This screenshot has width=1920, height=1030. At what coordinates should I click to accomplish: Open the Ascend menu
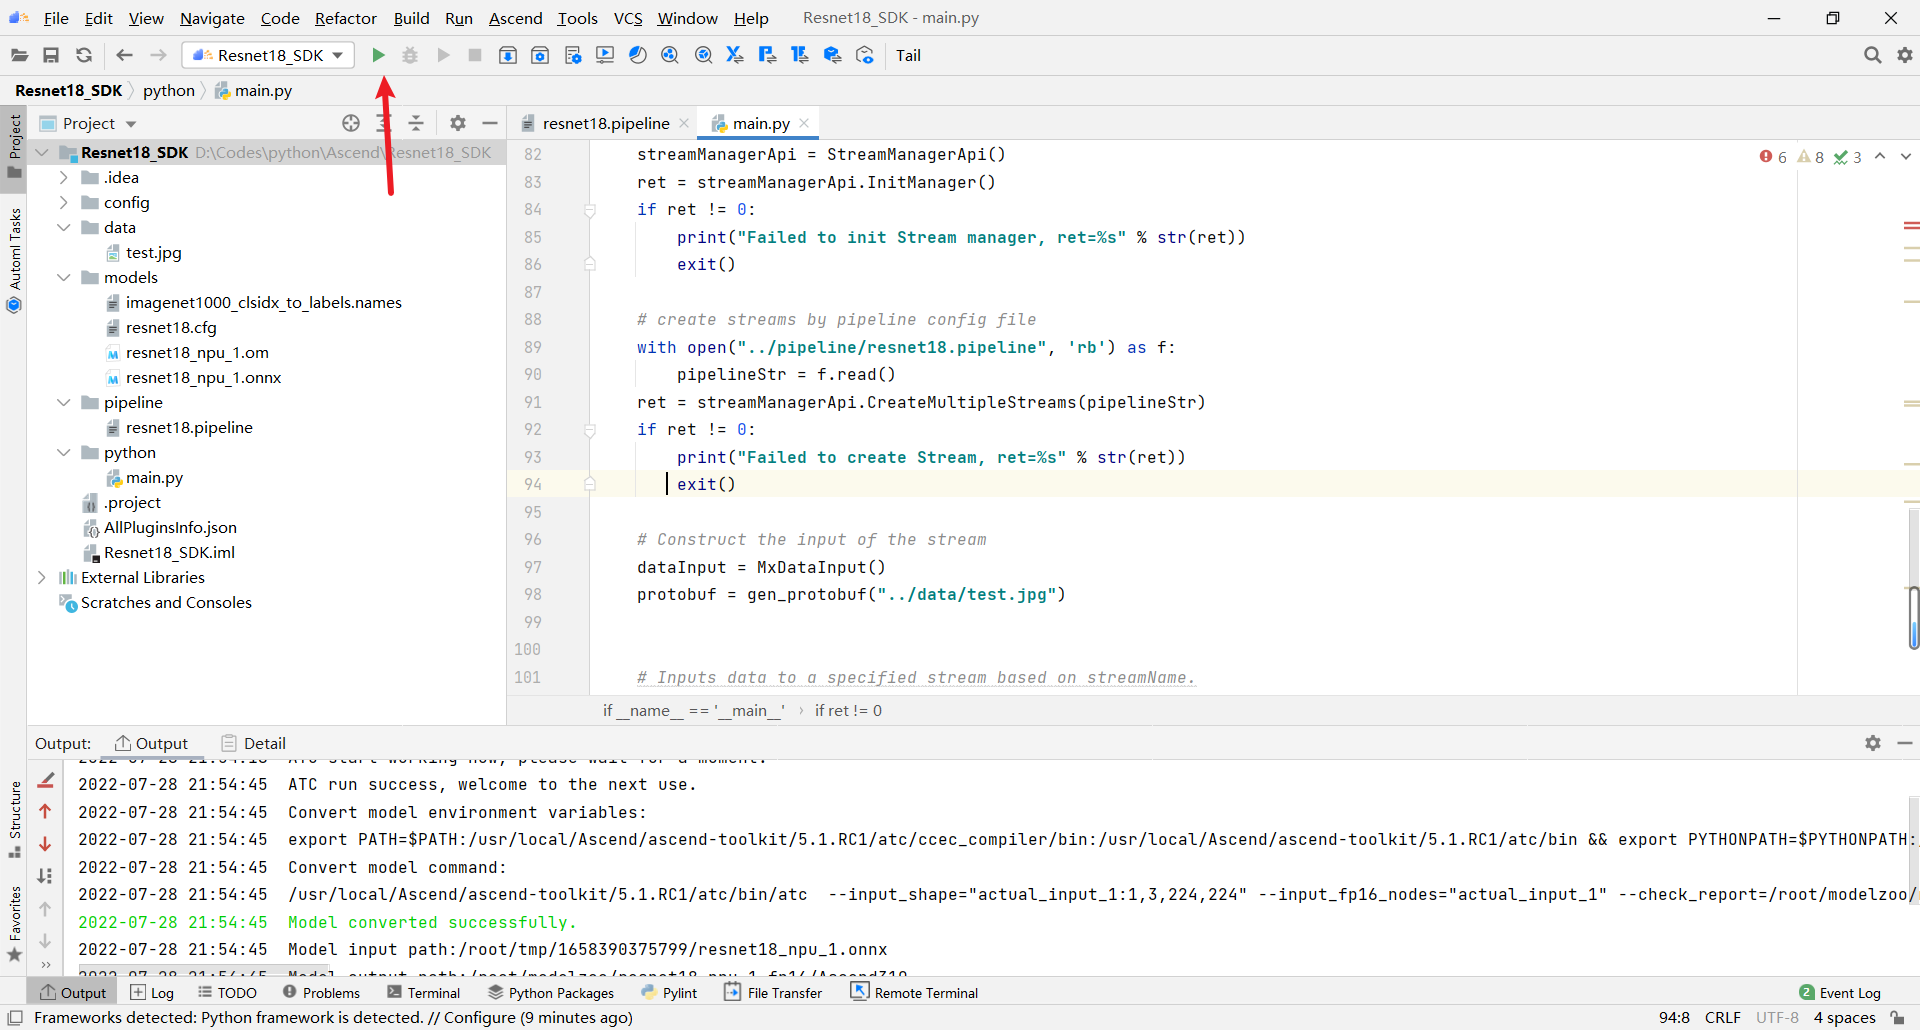tap(515, 18)
